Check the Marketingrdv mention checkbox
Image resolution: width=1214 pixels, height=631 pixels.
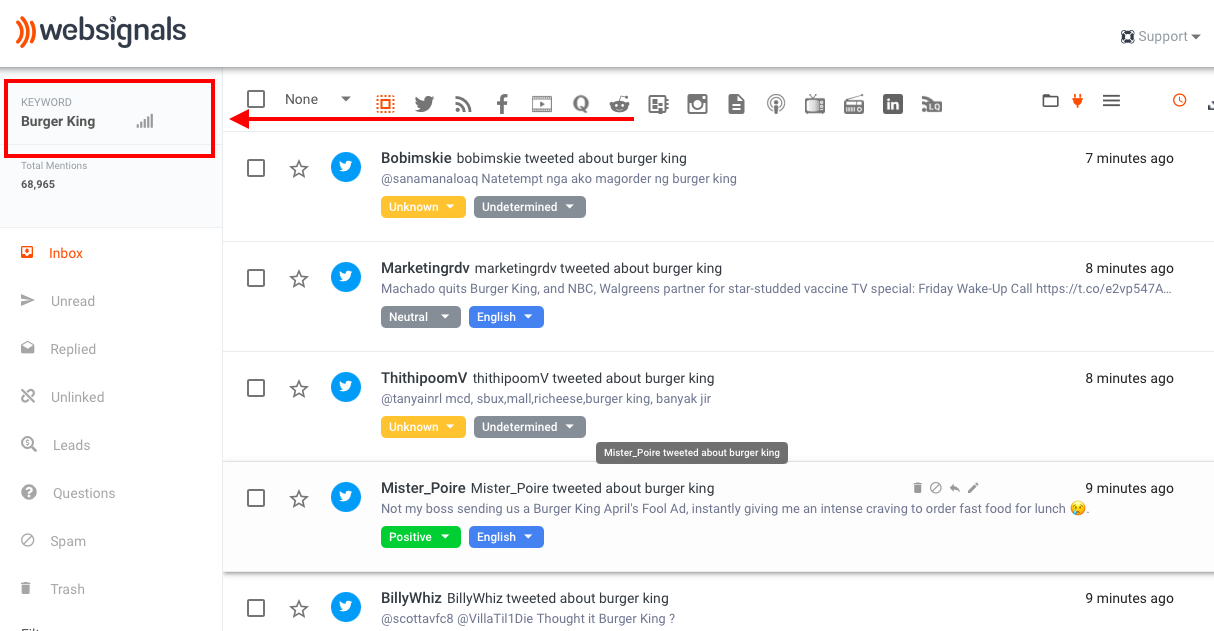256,278
